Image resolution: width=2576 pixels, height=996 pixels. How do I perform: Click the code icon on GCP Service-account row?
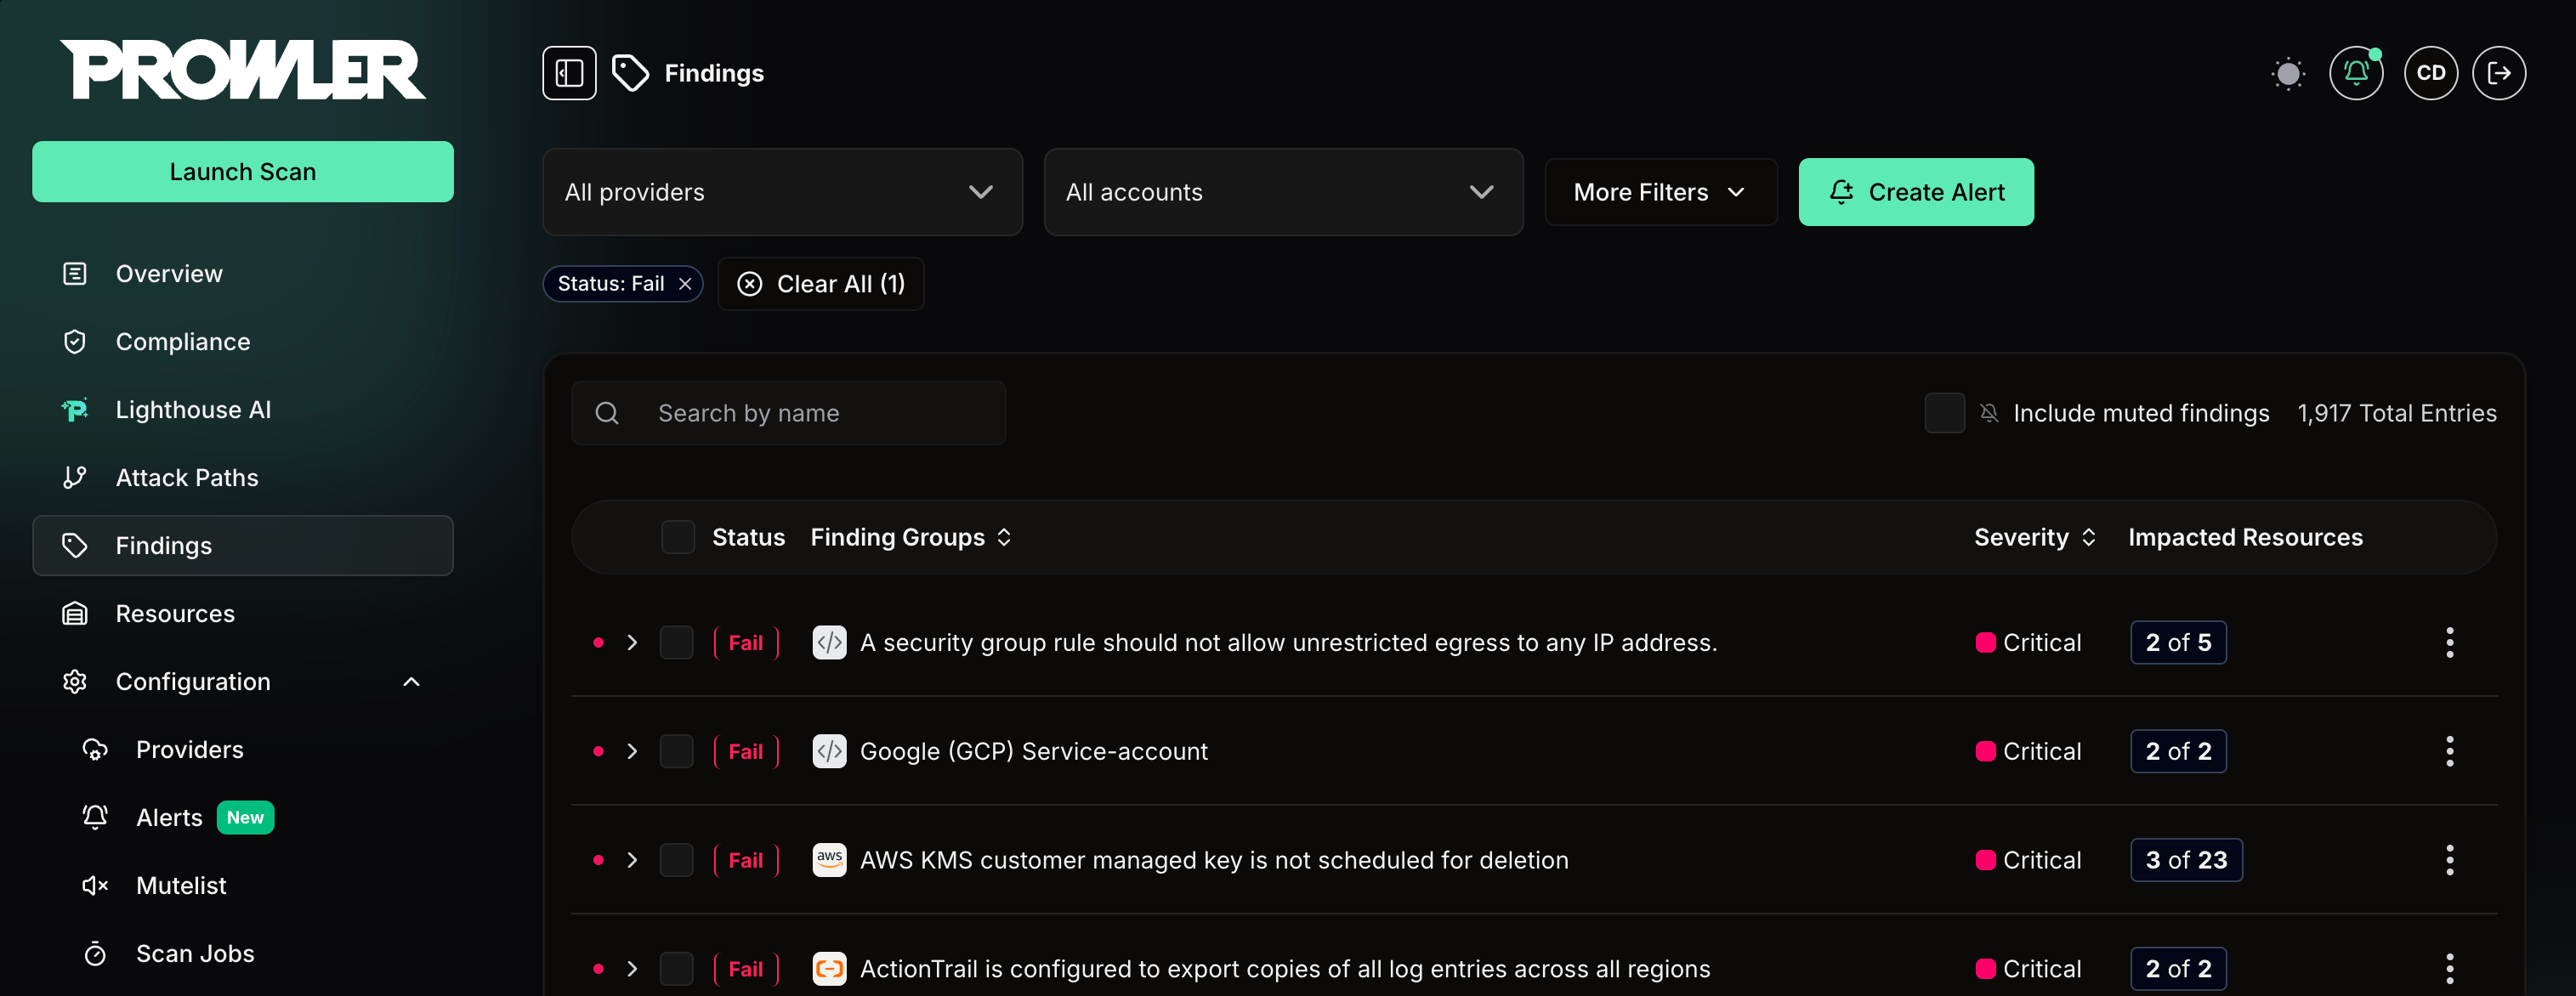coord(829,751)
